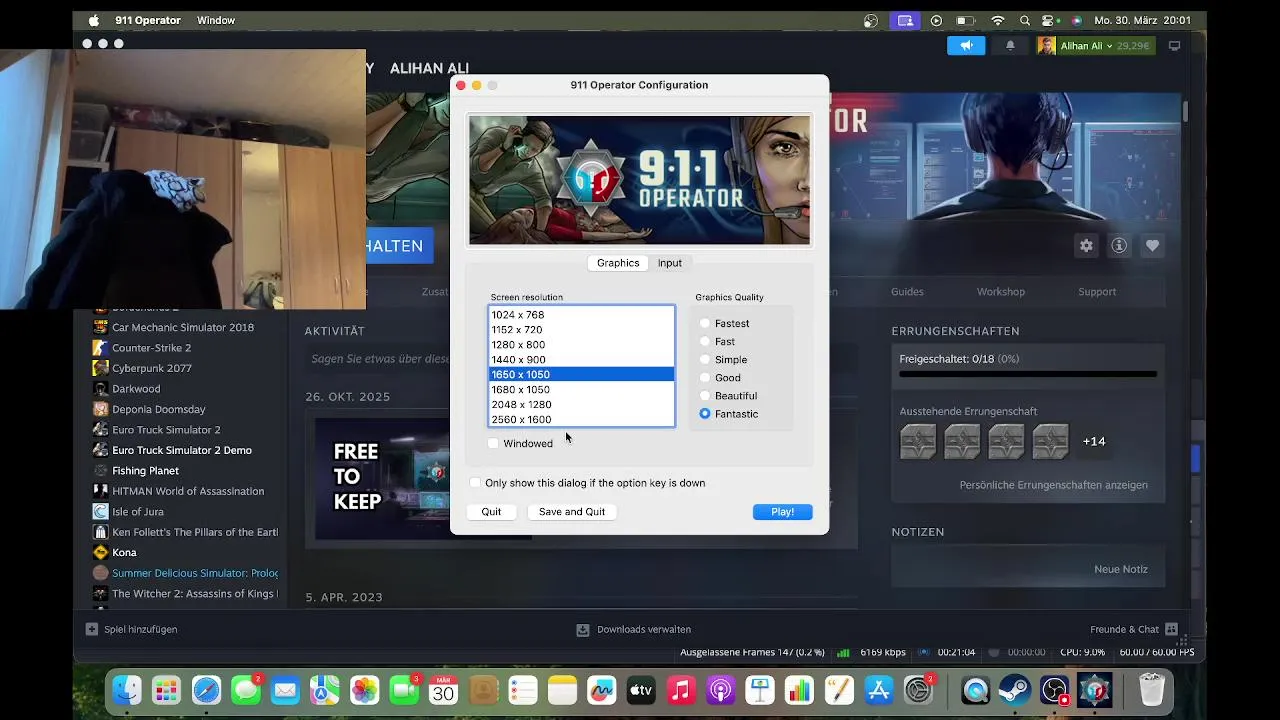Open Trash in the Dock
This screenshot has height=720, width=1280.
(1152, 690)
